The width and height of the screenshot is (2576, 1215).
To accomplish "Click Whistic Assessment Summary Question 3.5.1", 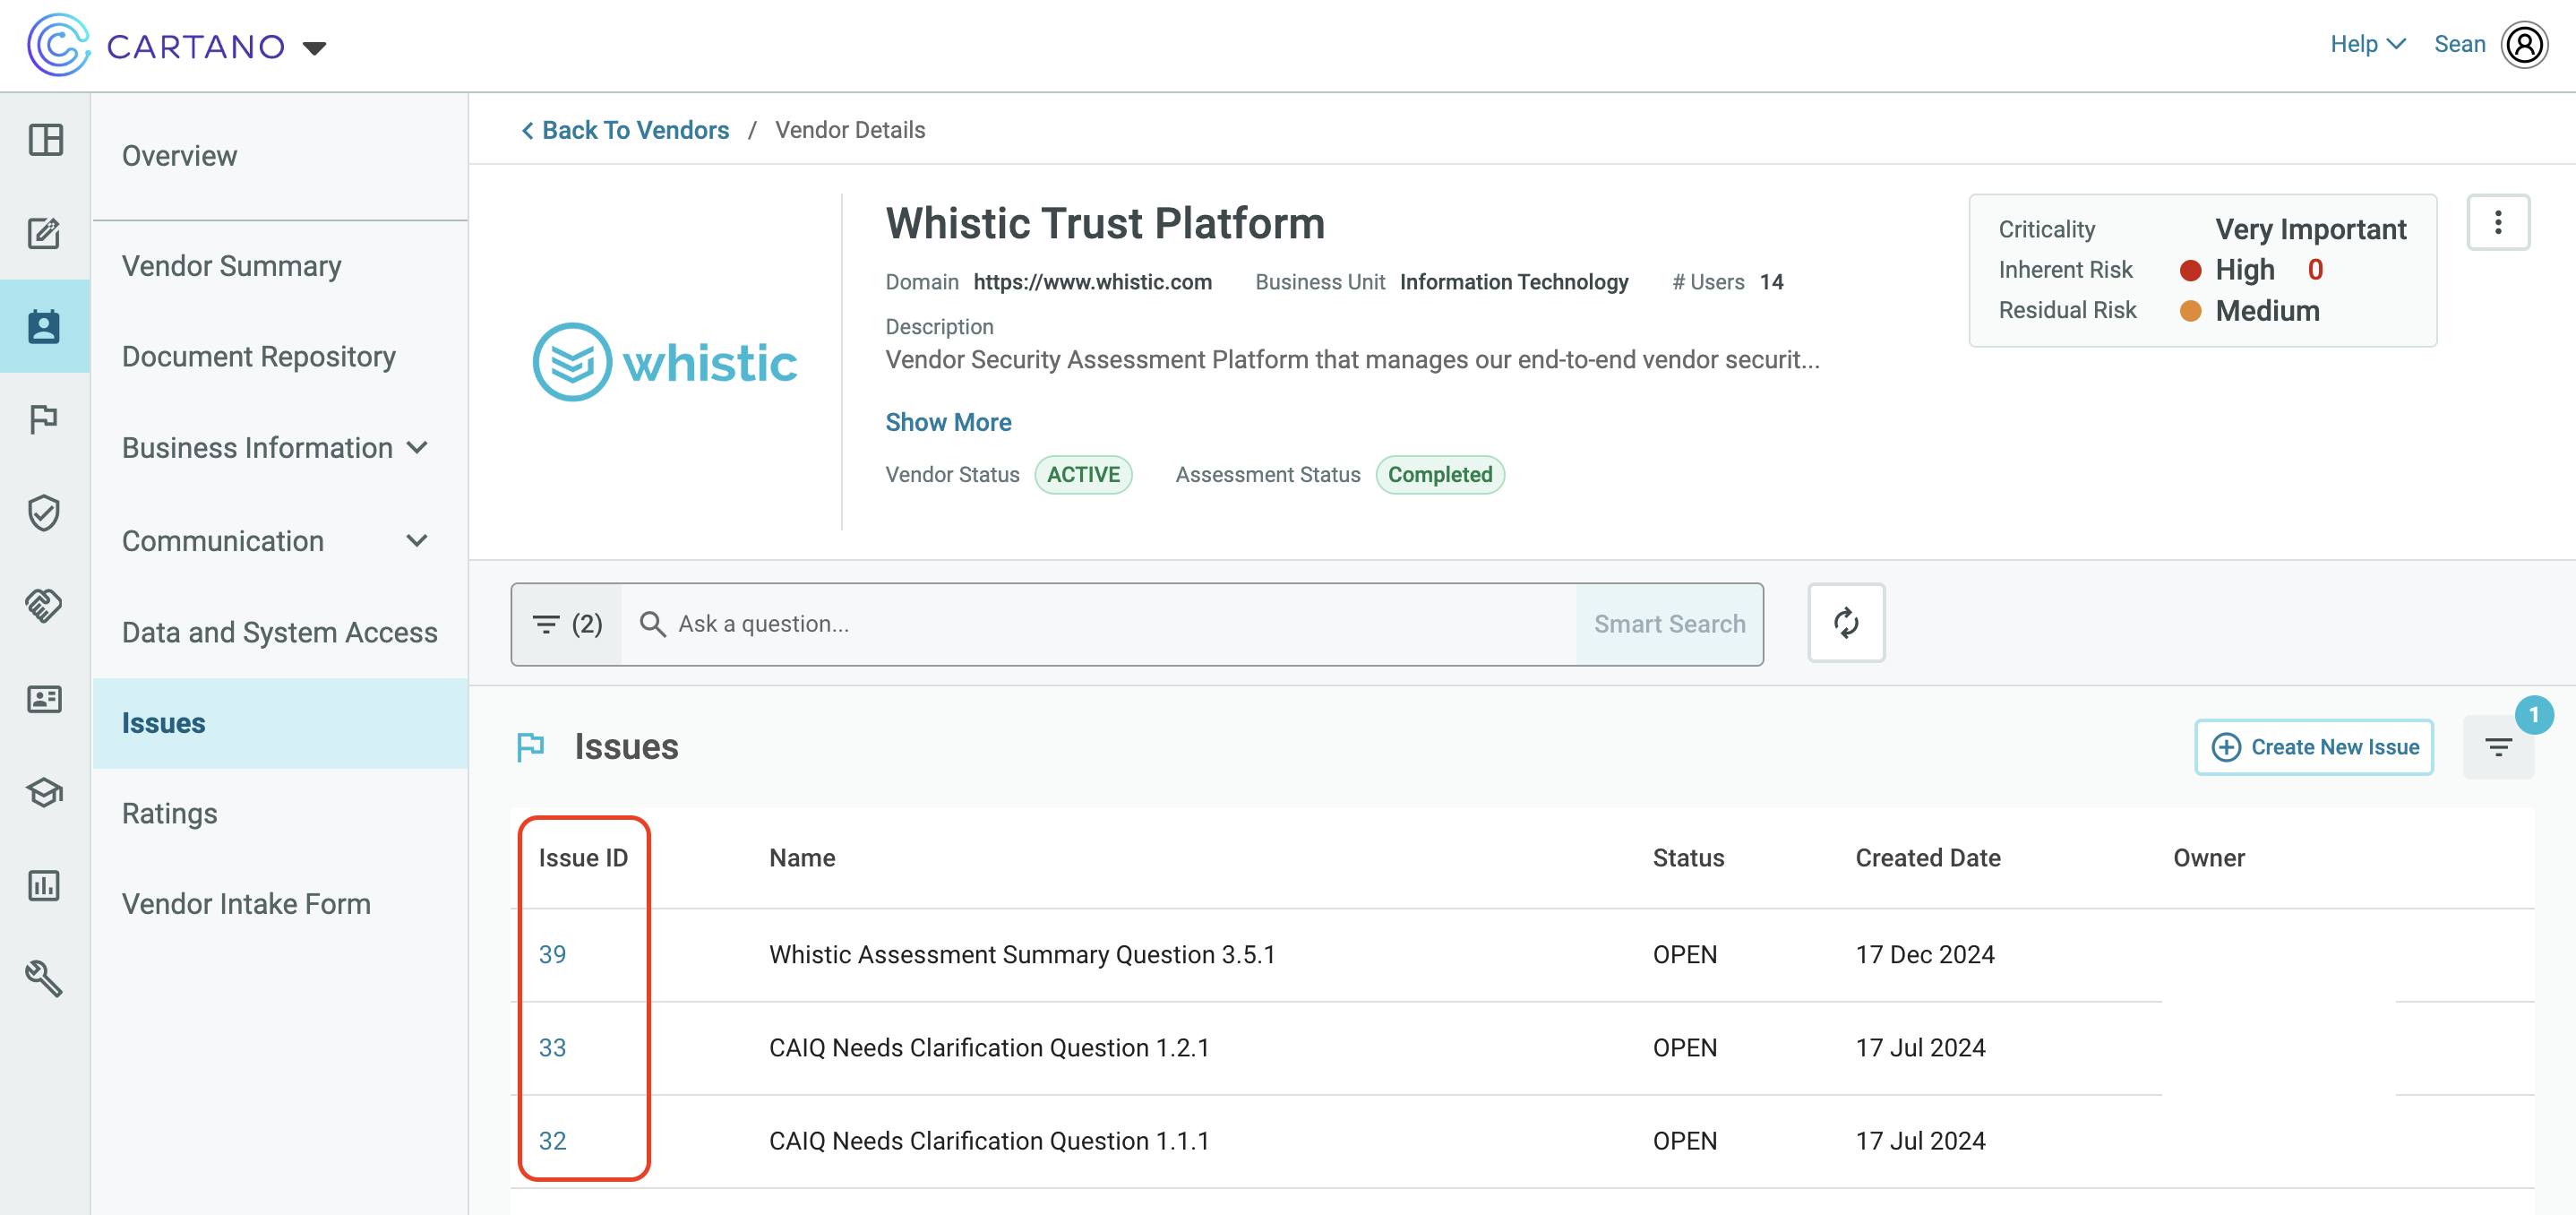I will coord(1021,955).
